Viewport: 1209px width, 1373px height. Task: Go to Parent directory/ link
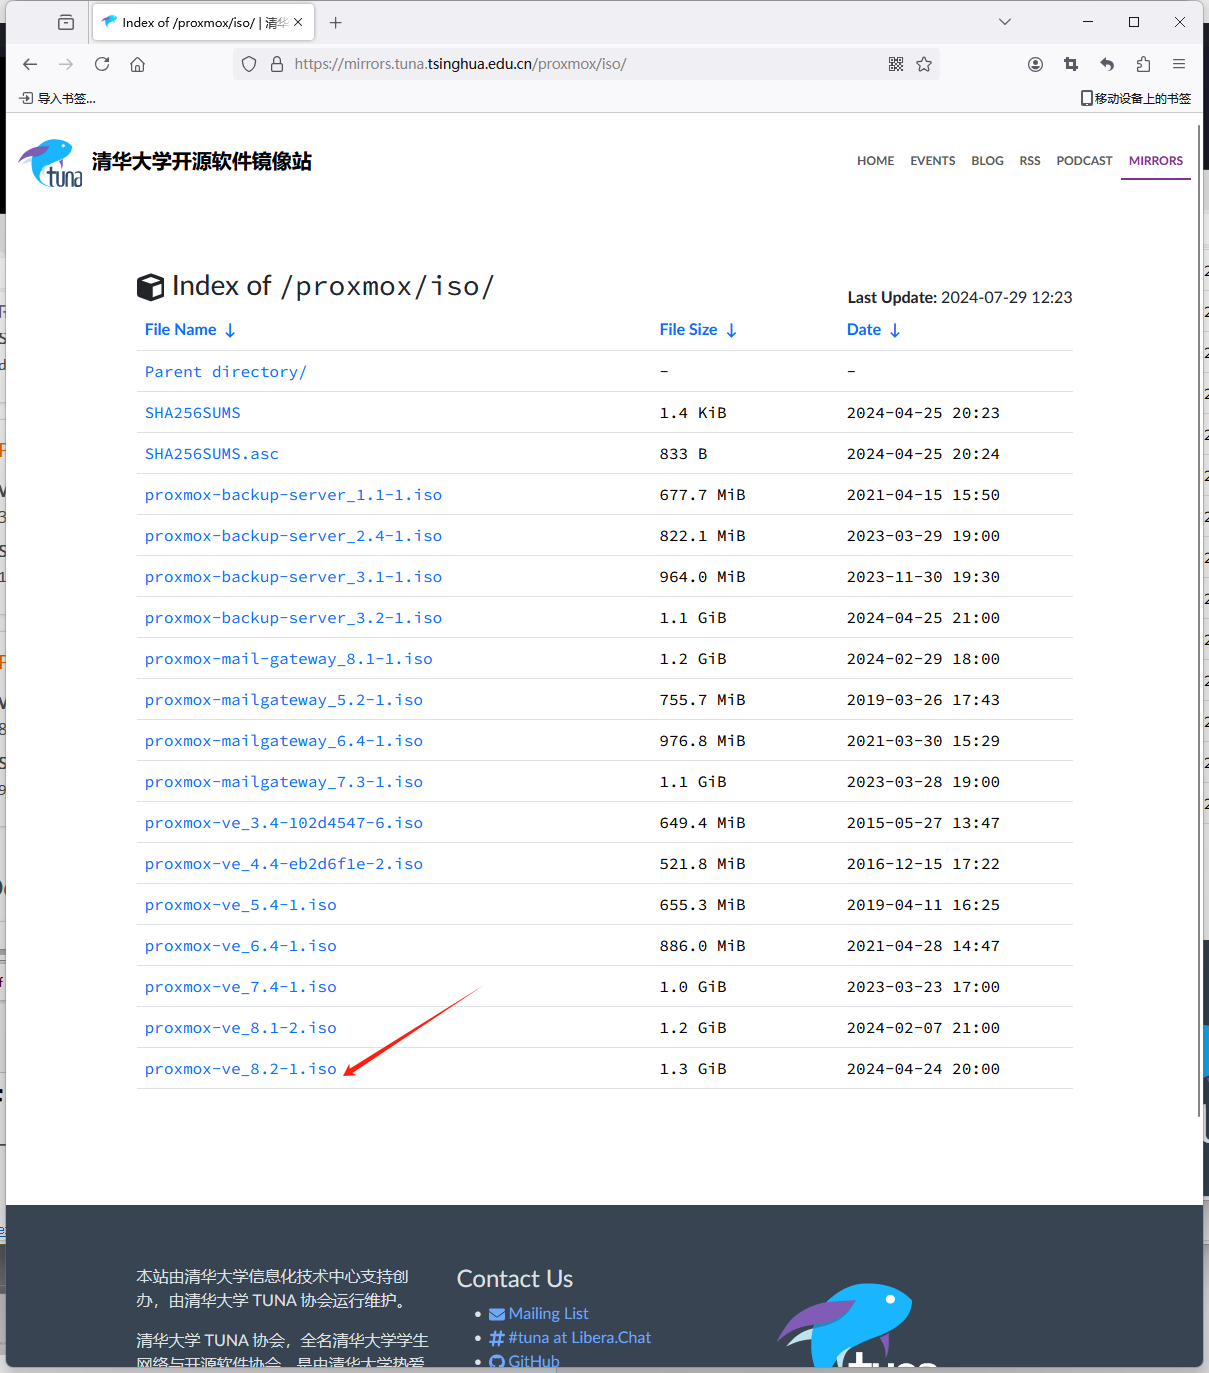point(226,372)
